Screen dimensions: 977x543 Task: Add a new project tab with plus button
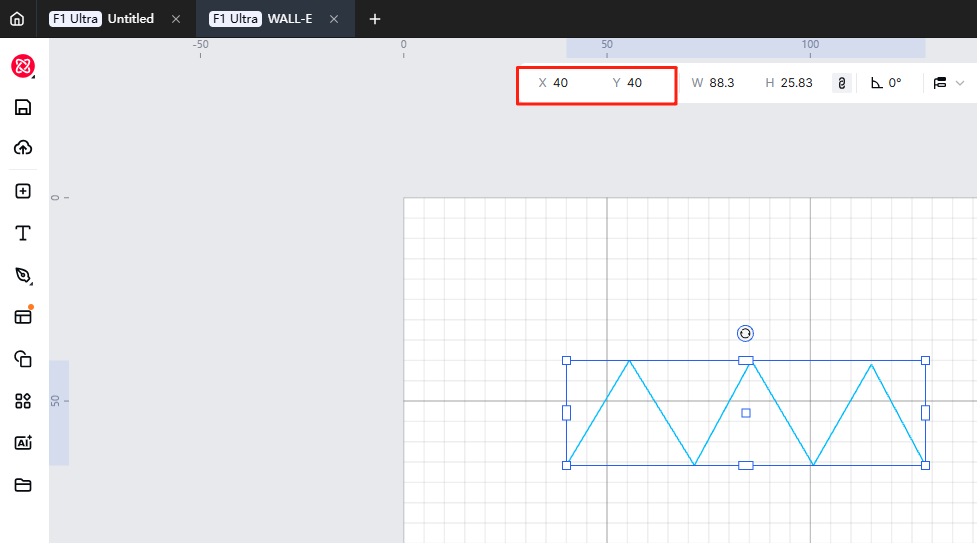point(375,19)
